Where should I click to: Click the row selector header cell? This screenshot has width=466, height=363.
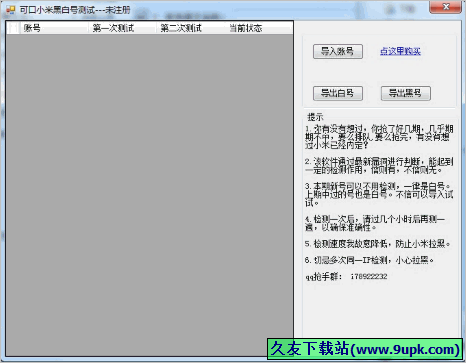(13, 28)
